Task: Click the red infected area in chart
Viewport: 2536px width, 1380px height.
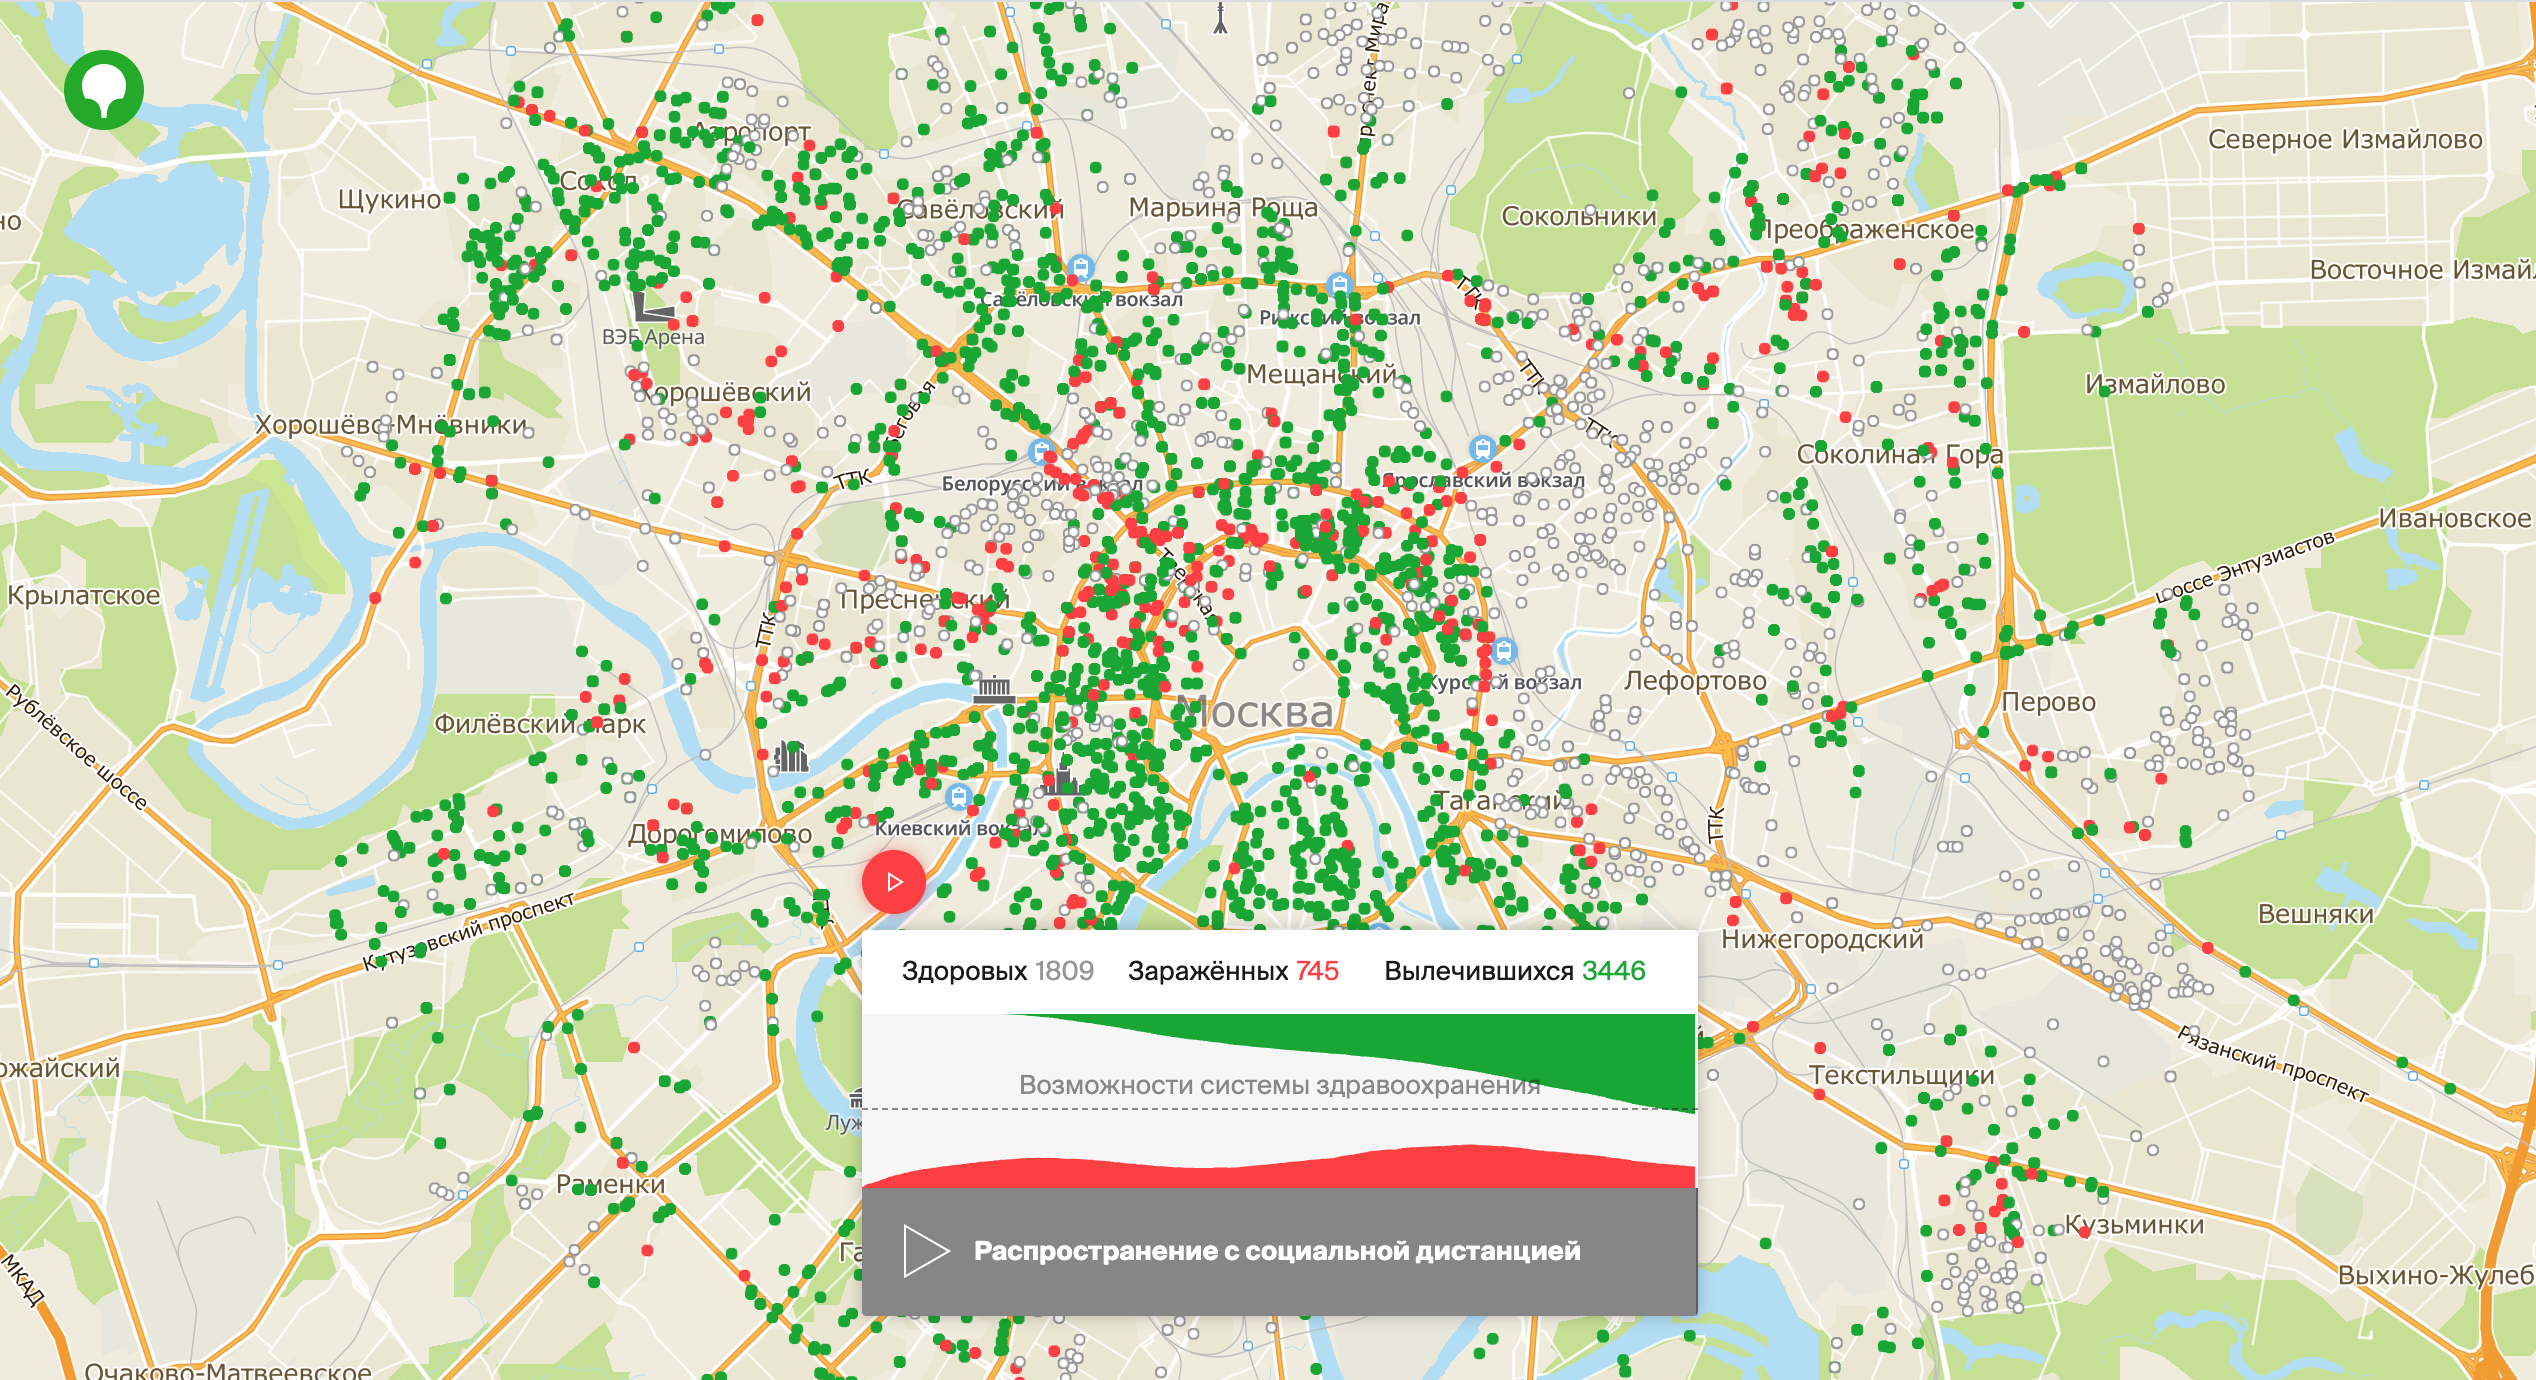Action: (1279, 1170)
